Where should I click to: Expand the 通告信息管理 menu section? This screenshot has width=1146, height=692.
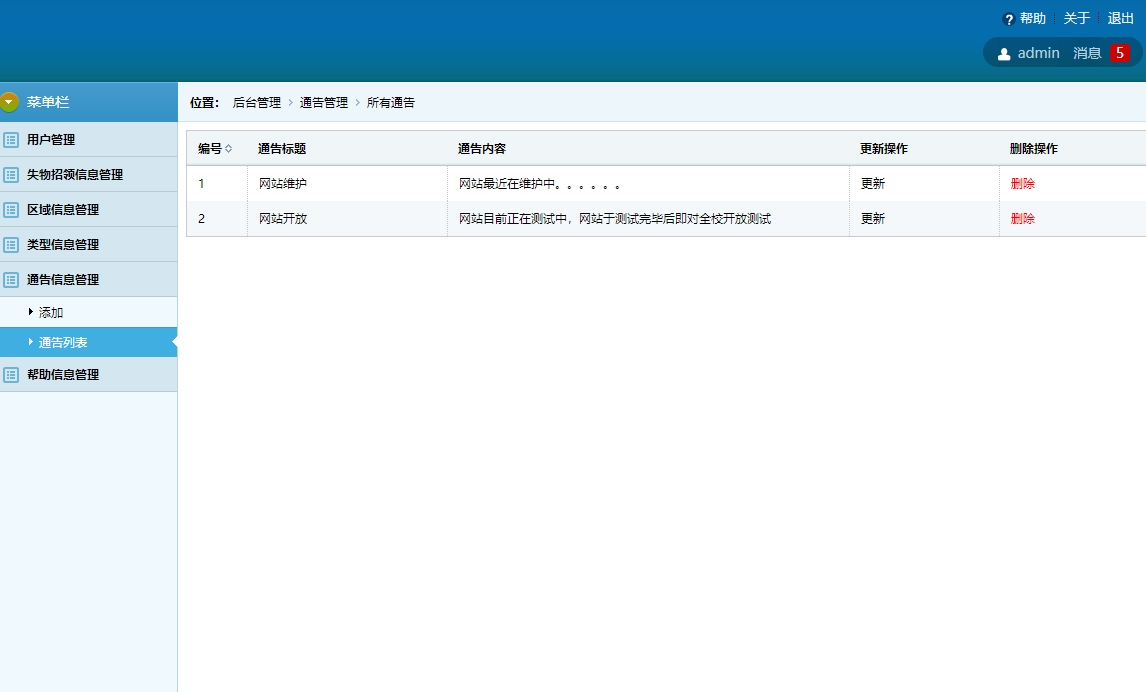[64, 279]
